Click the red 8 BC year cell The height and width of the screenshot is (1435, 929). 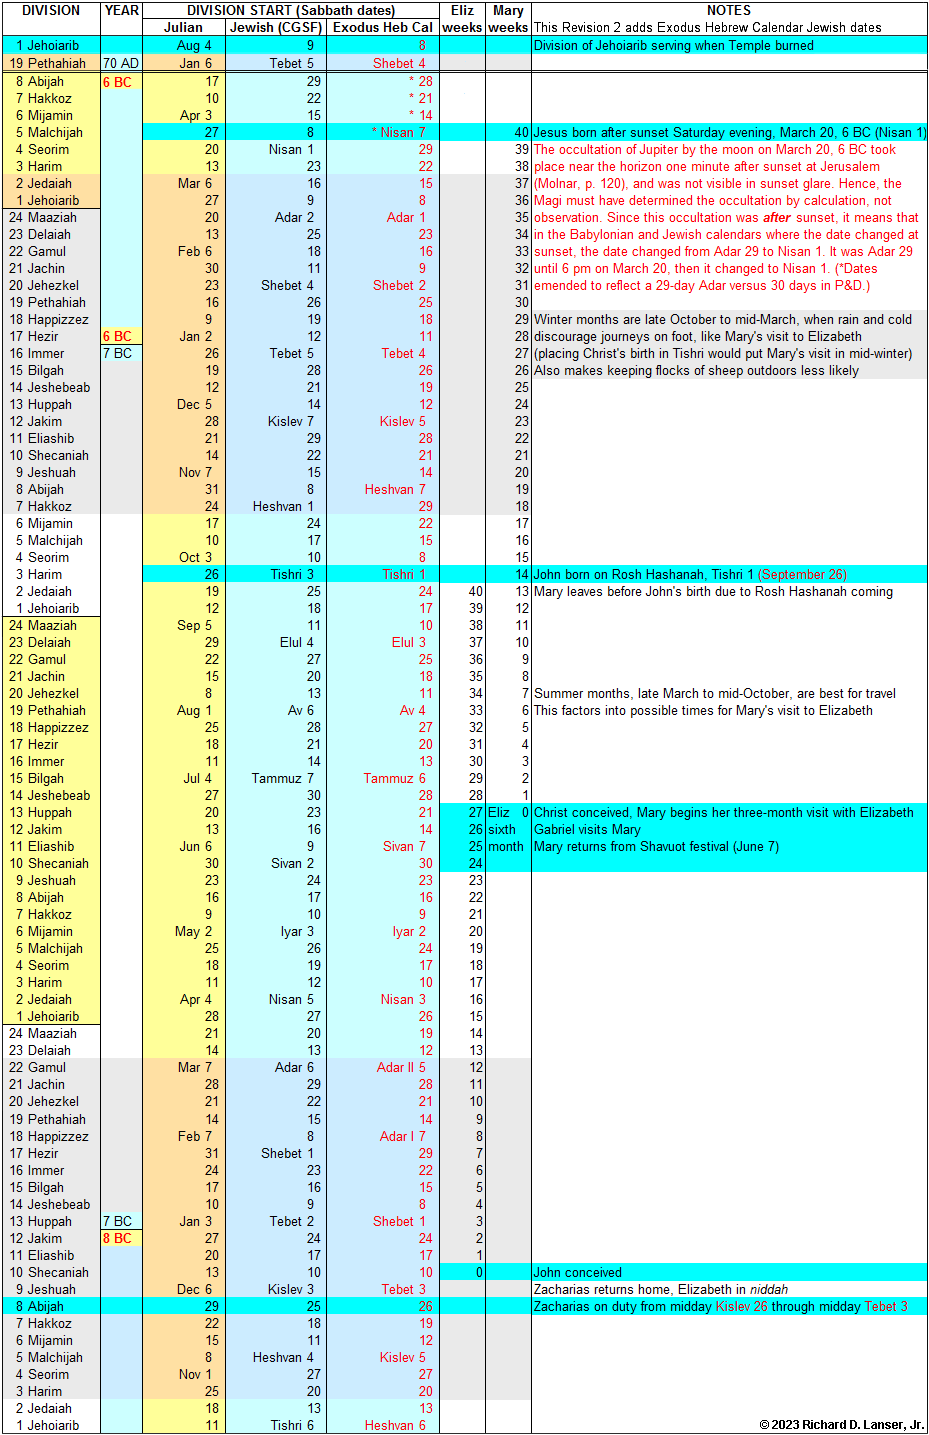122,1238
